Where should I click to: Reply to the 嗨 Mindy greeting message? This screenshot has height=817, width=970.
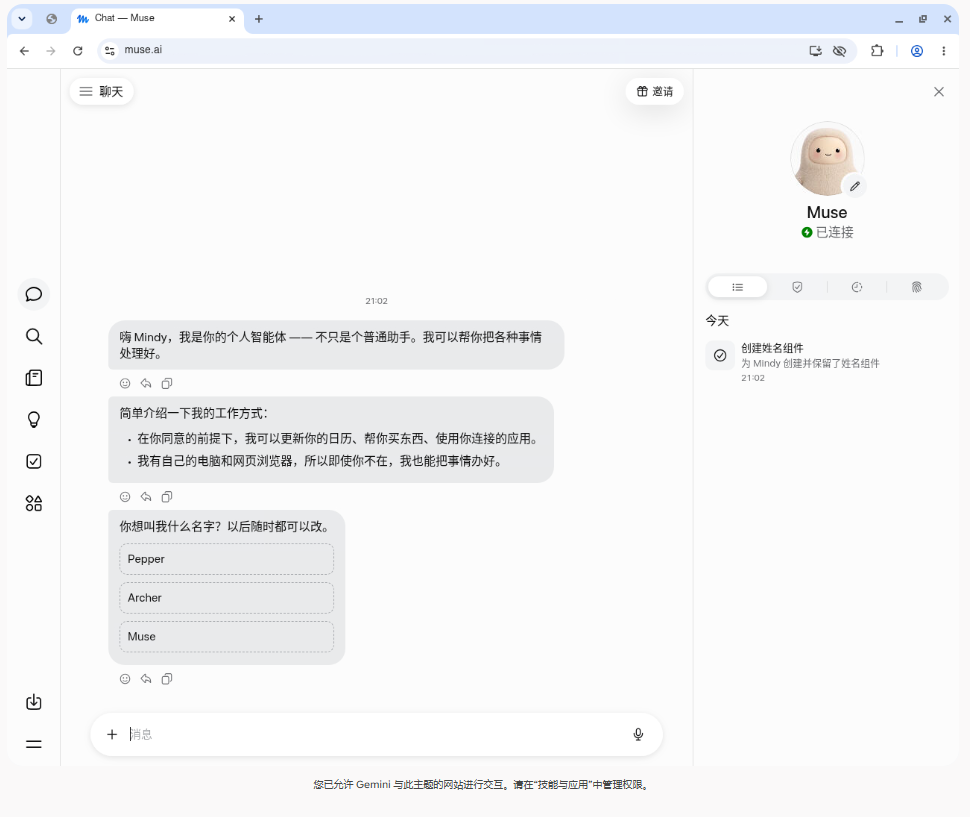click(x=146, y=383)
